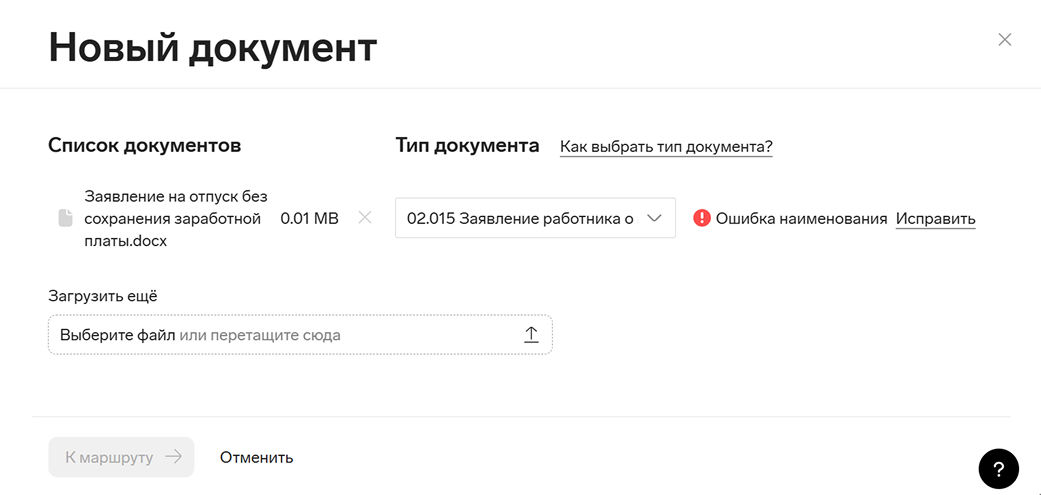Click the arrow inside К маршруту button
Image resolution: width=1041 pixels, height=495 pixels.
pyautogui.click(x=173, y=457)
